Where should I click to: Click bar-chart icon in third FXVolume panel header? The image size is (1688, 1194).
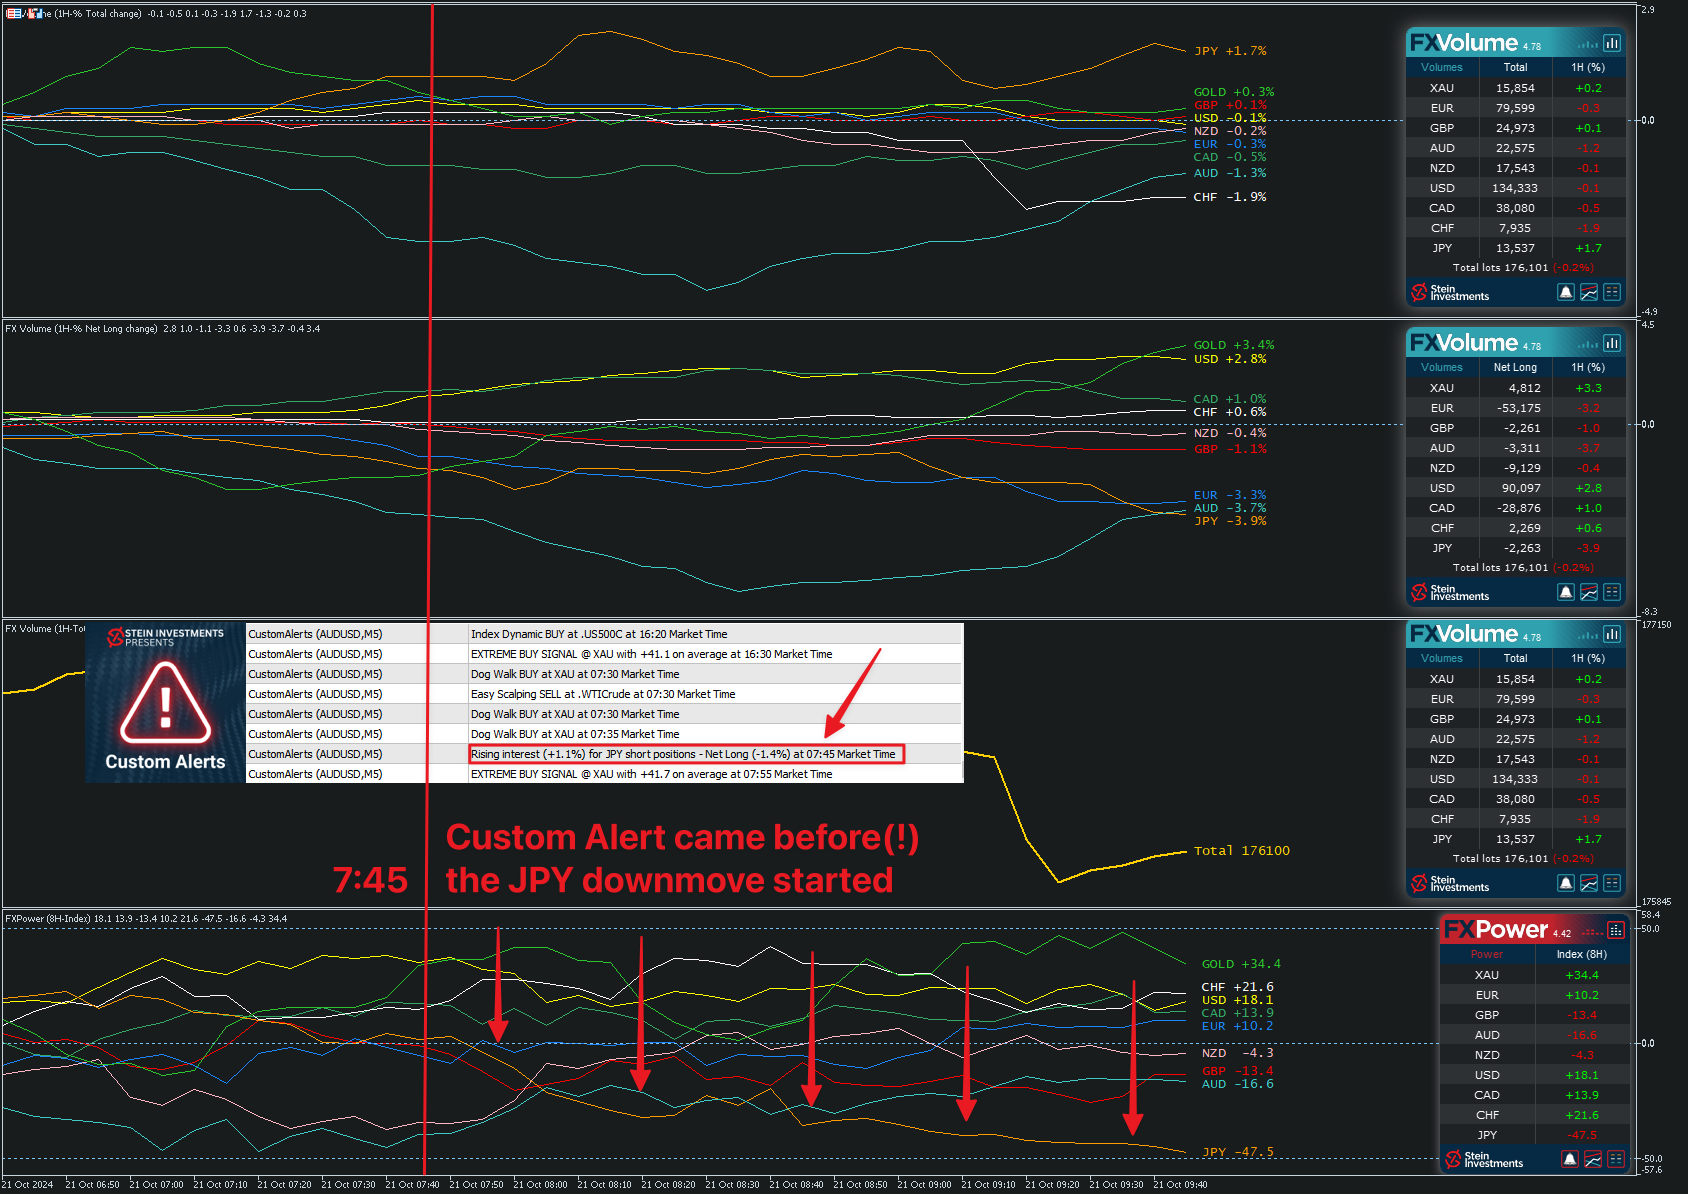click(x=1612, y=634)
